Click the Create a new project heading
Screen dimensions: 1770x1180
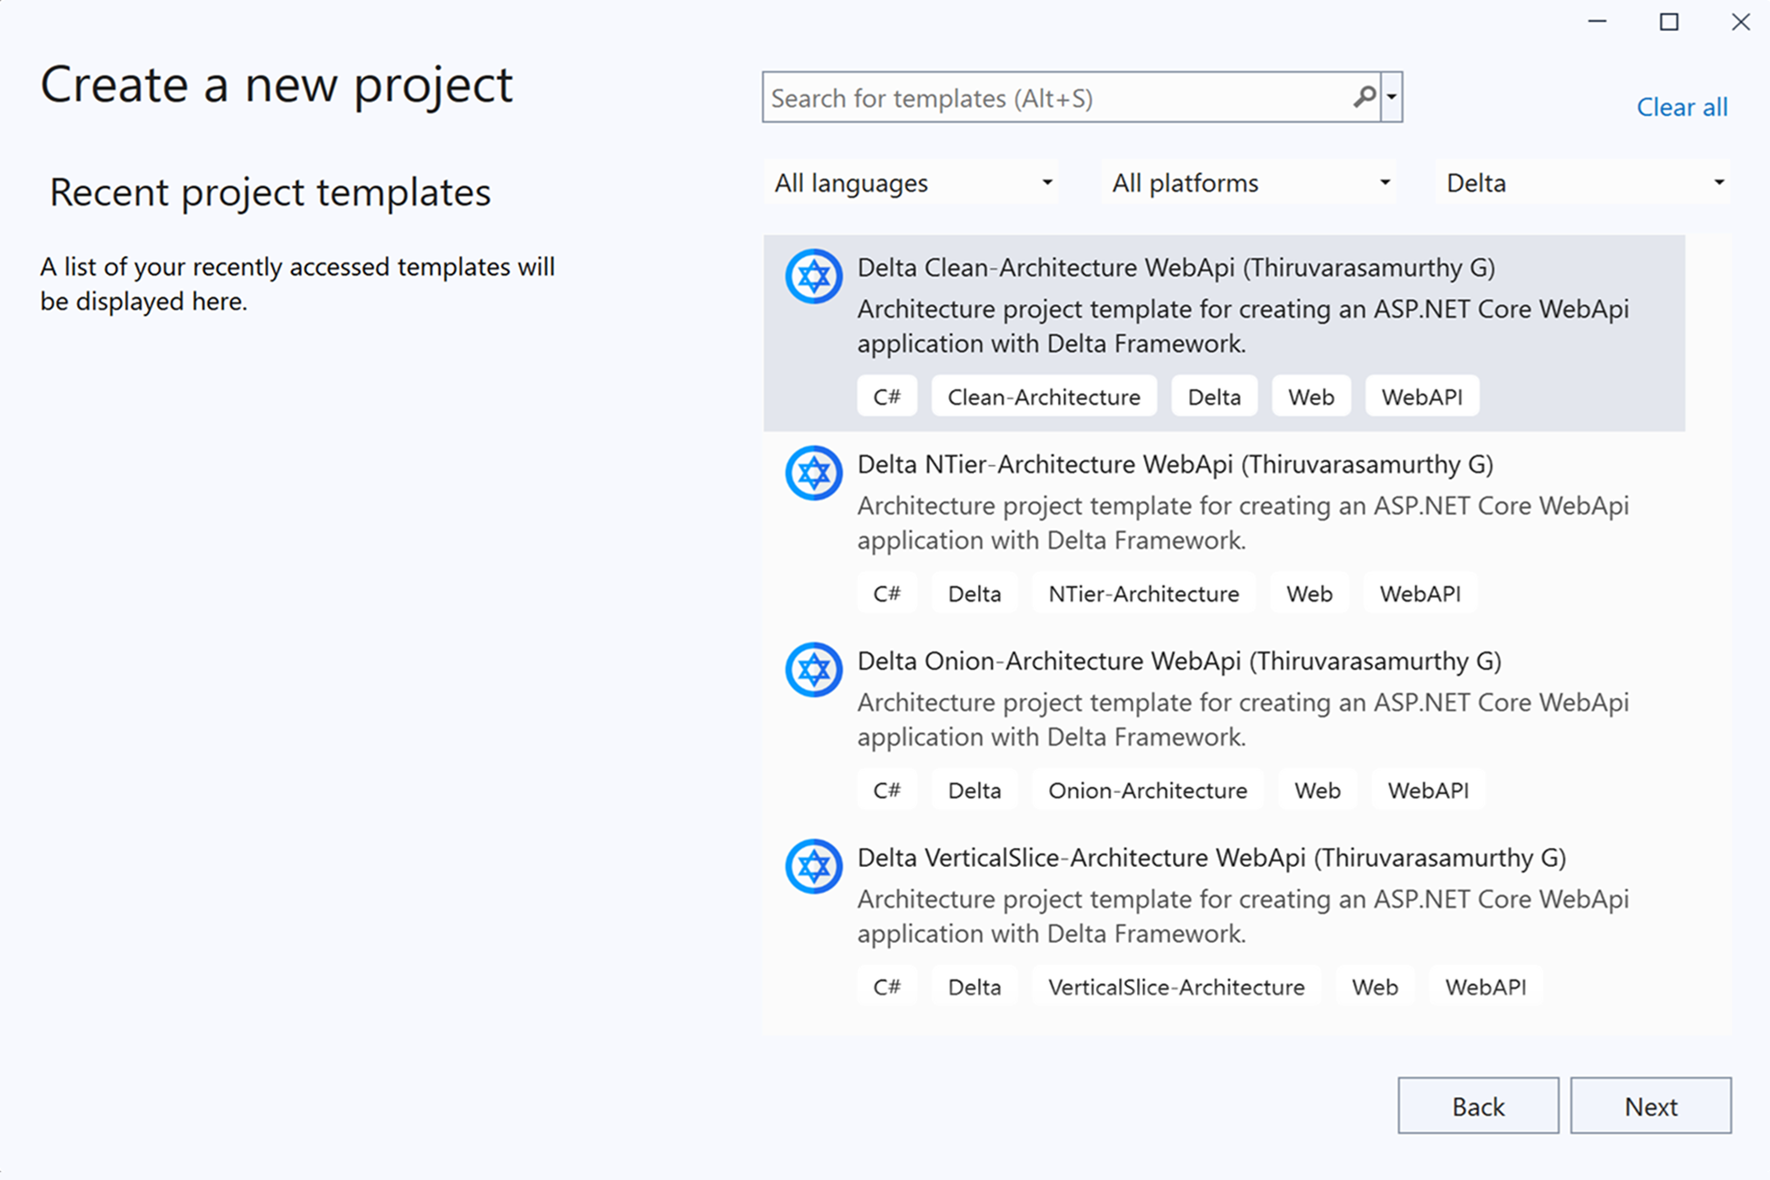pos(276,84)
